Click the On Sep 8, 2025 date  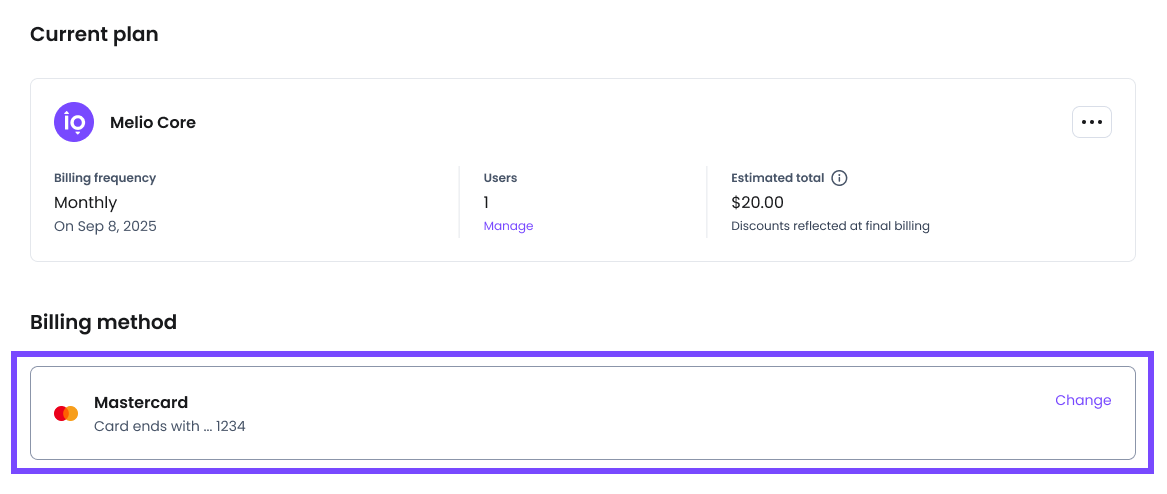105,226
